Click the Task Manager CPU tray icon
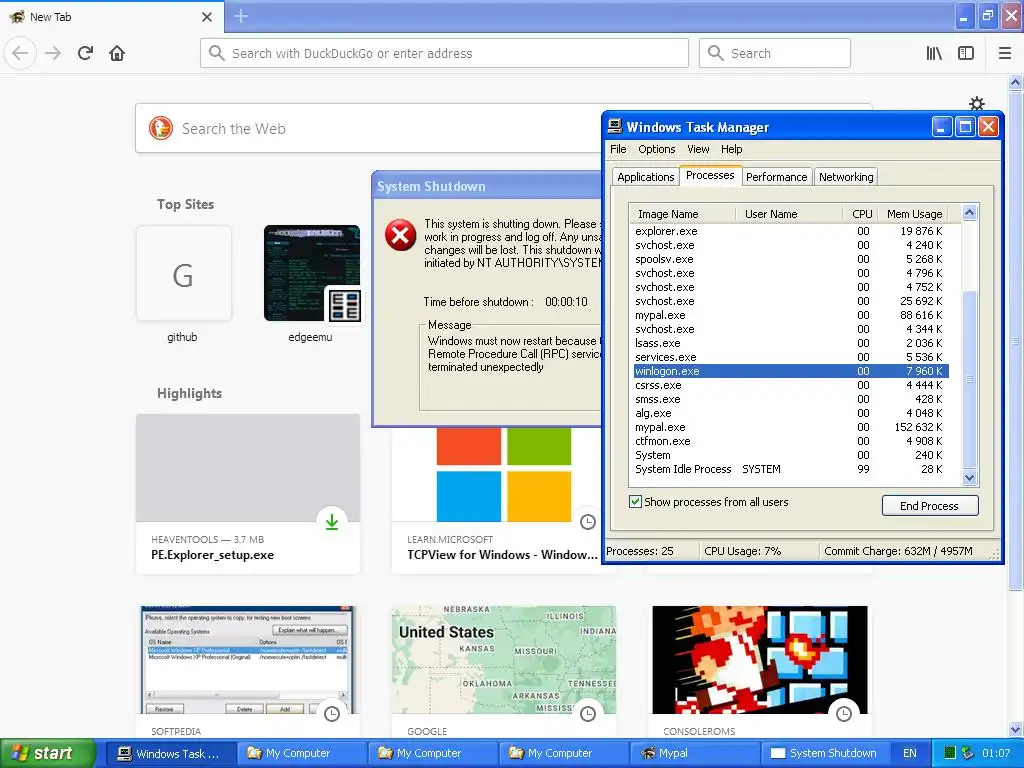The width and height of the screenshot is (1024, 768). tap(950, 753)
